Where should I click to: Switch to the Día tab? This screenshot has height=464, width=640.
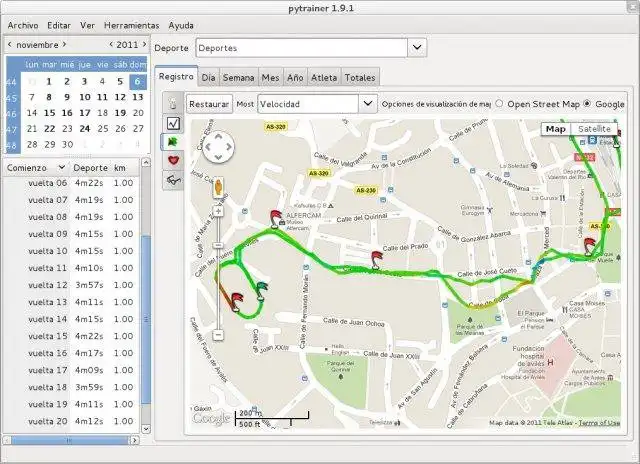click(x=209, y=78)
